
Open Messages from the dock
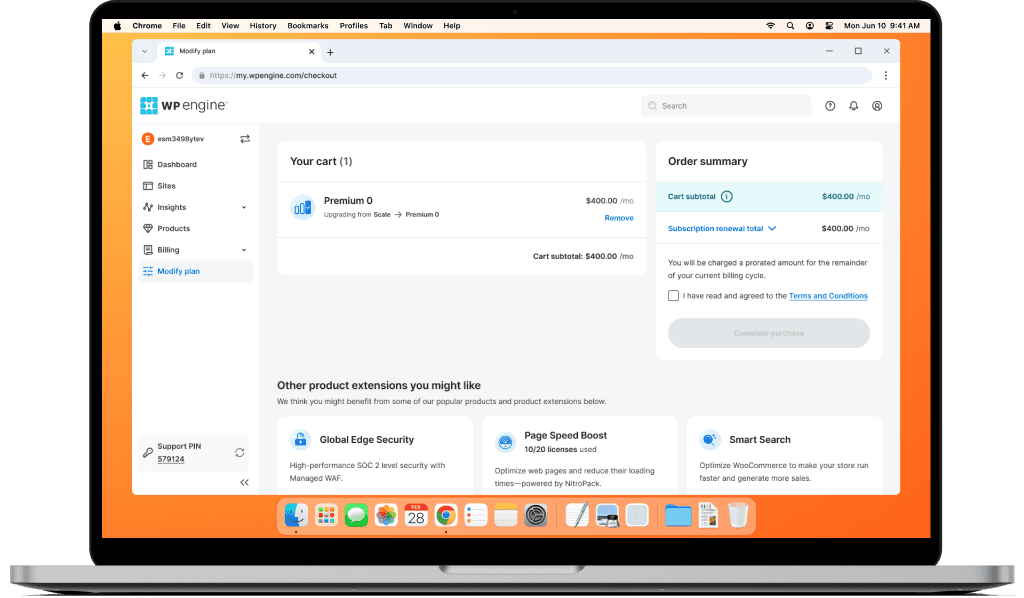[356, 516]
